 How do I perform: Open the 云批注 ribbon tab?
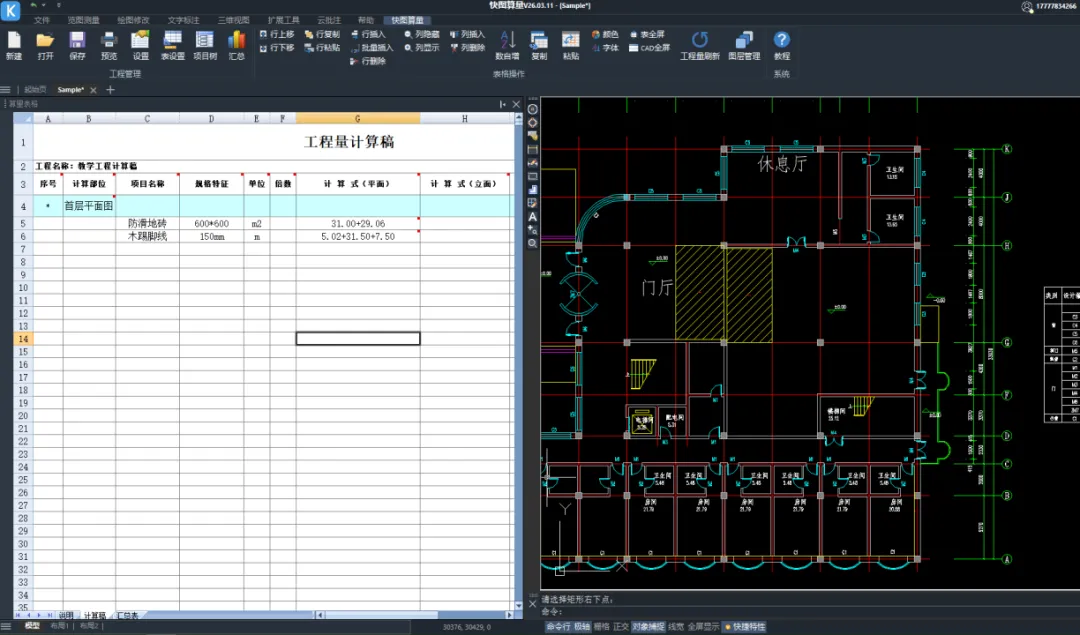[329, 20]
